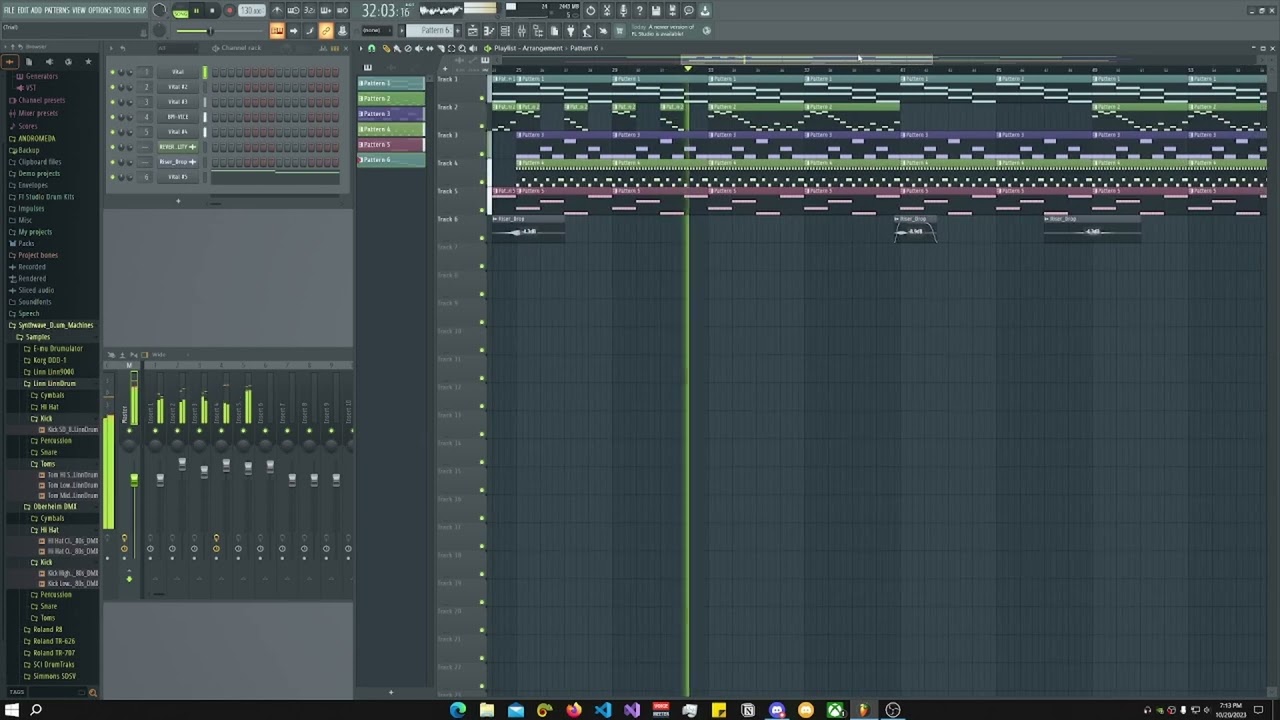Open the TOOLS menu
Screen dimensions: 1280x720
point(122,10)
